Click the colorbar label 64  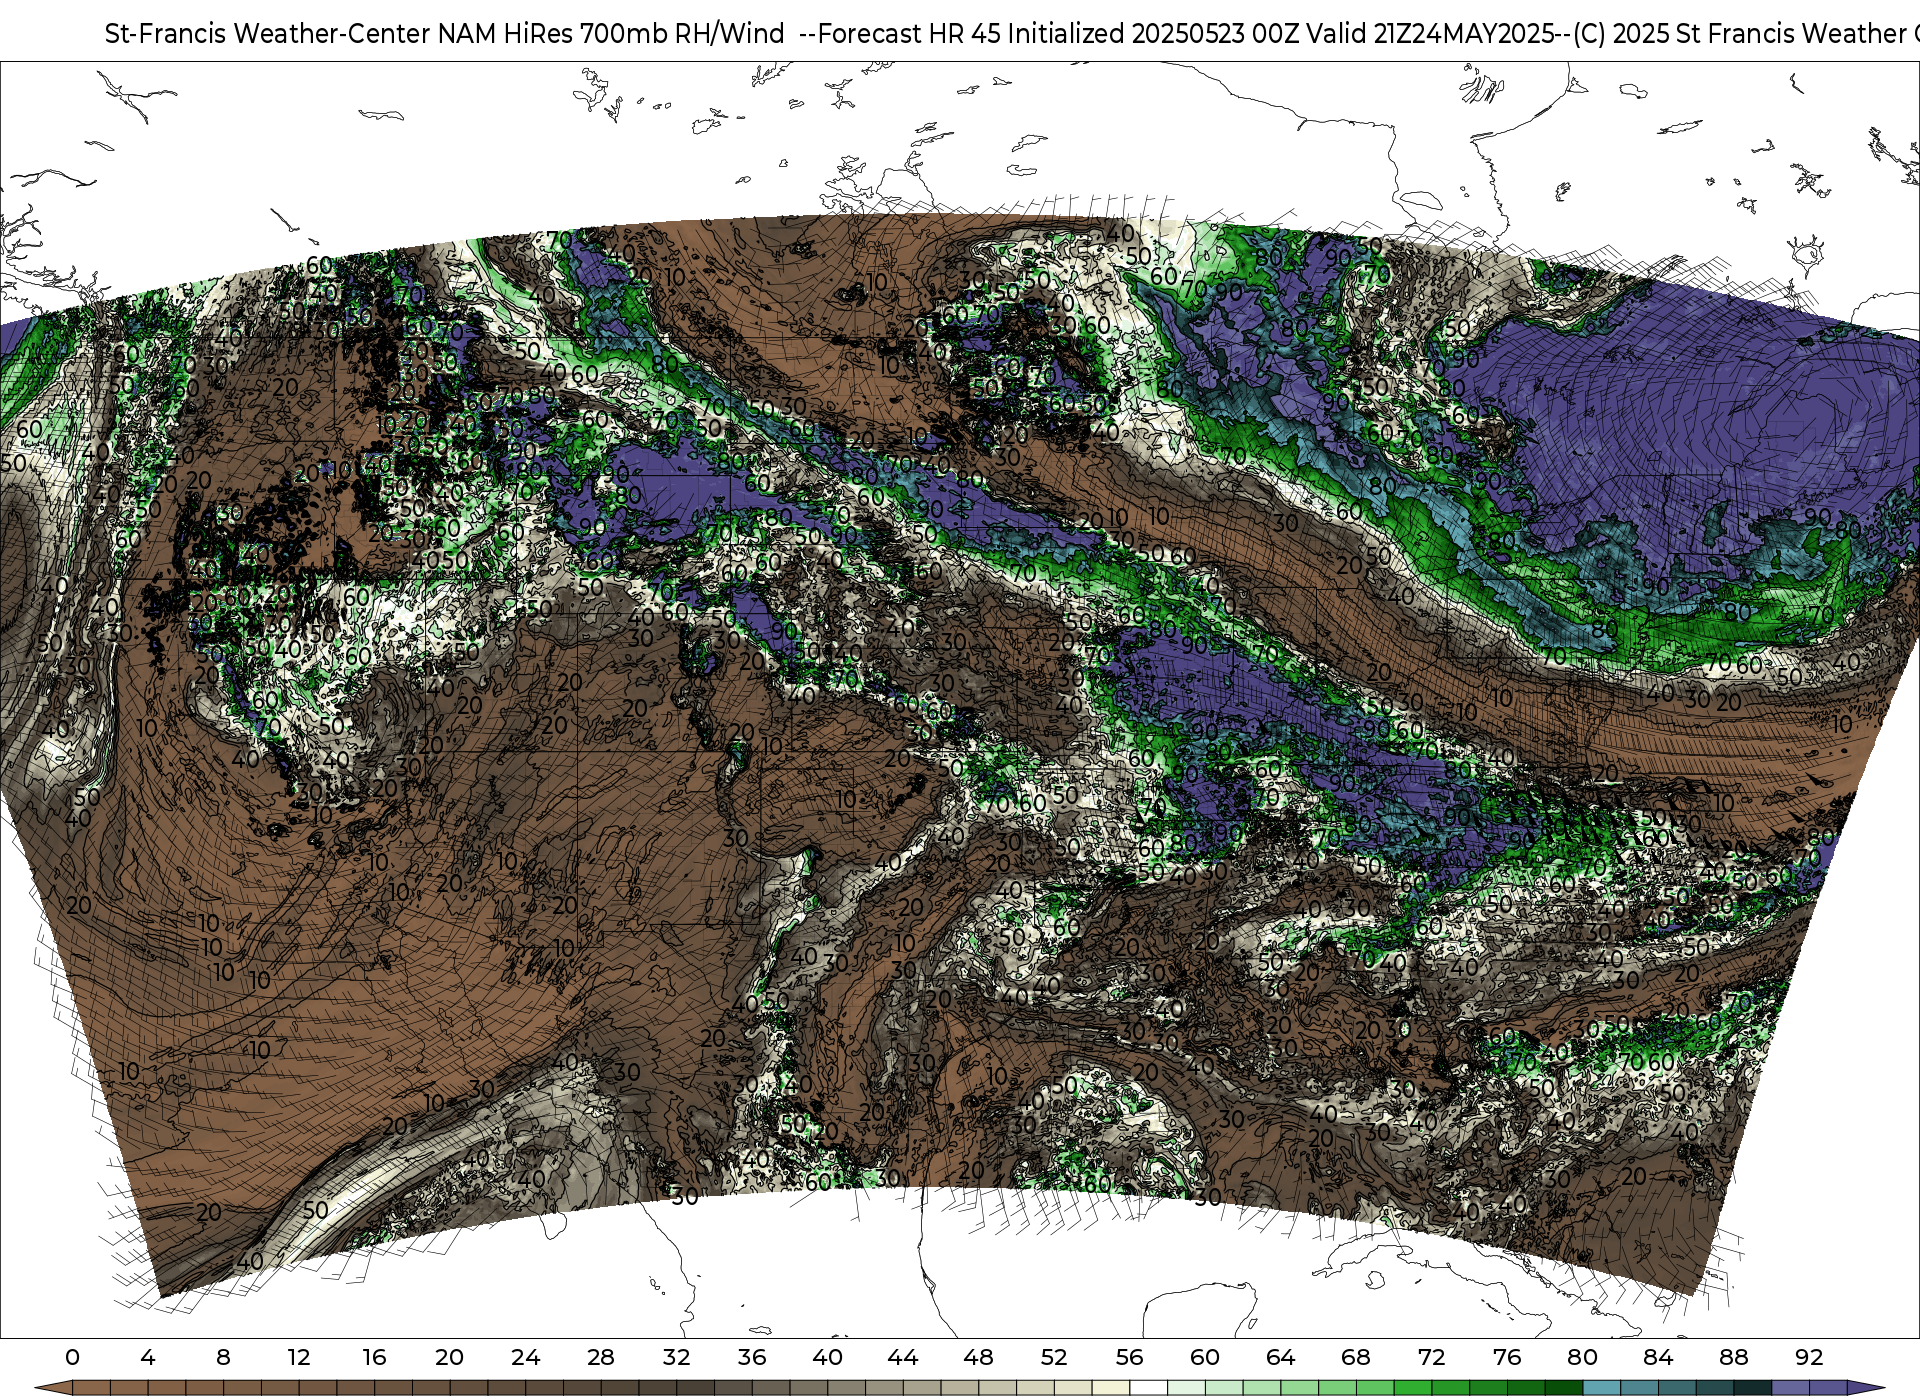tap(1280, 1357)
